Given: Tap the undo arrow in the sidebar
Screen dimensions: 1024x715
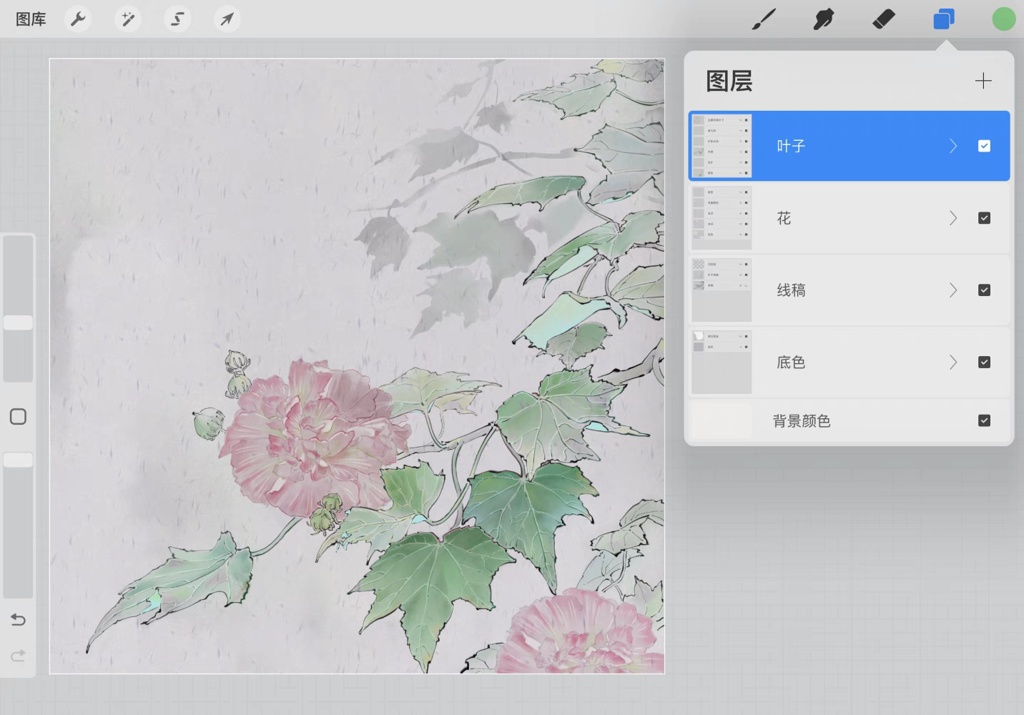Looking at the screenshot, I should click(17, 620).
